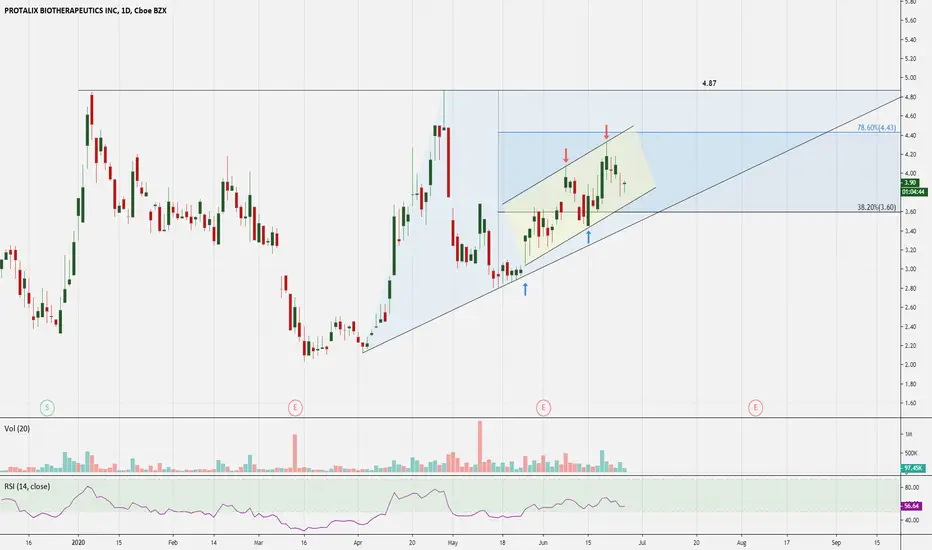Image resolution: width=932 pixels, height=550 pixels.
Task: Click the Sep date axis label
Action: tap(836, 542)
